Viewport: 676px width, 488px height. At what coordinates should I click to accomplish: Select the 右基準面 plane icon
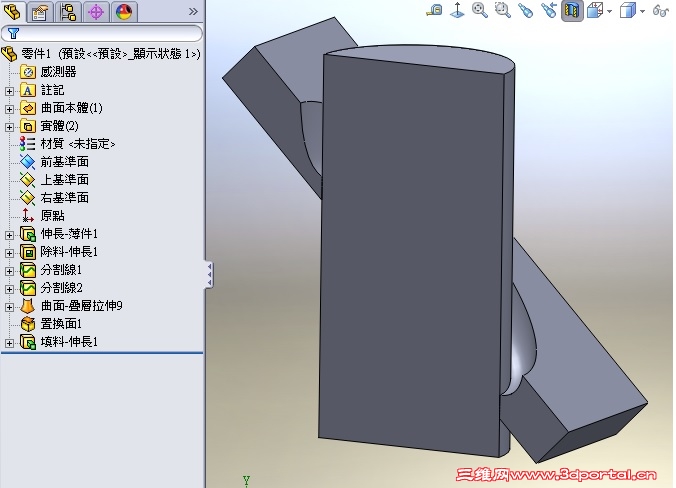coord(28,198)
